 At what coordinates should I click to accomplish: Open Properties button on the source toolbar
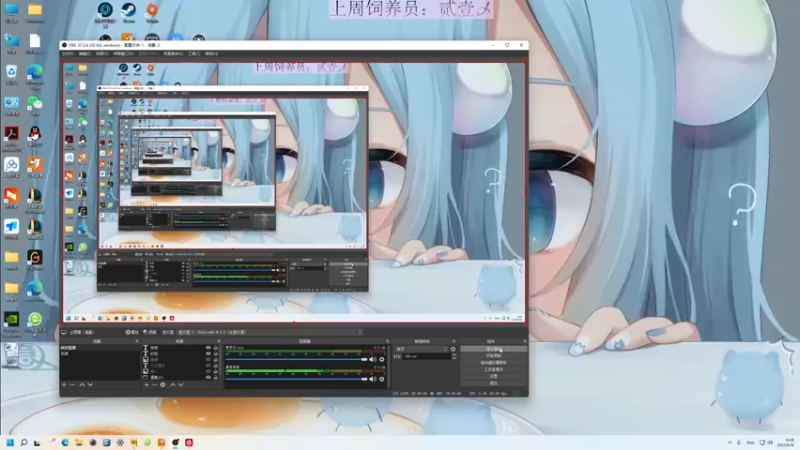coord(132,332)
